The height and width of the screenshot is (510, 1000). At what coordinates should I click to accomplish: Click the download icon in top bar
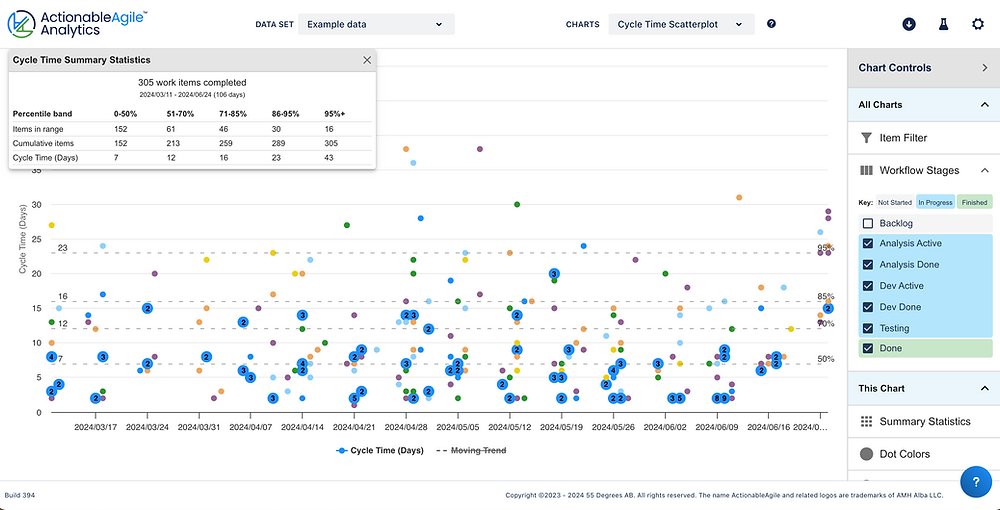pos(908,24)
